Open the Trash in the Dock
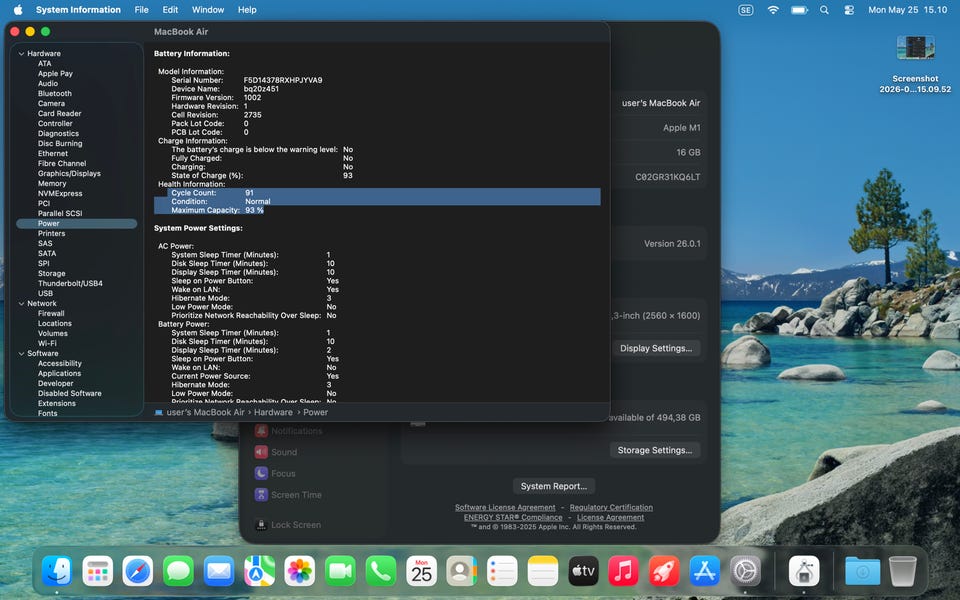 [x=902, y=571]
